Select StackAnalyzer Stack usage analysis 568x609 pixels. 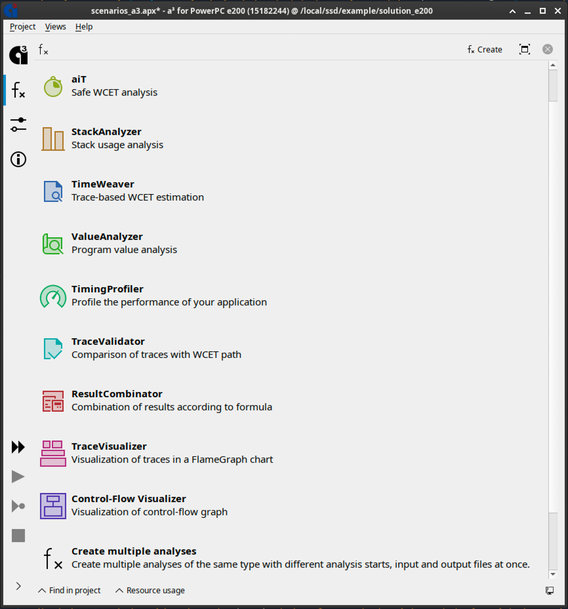pos(291,139)
